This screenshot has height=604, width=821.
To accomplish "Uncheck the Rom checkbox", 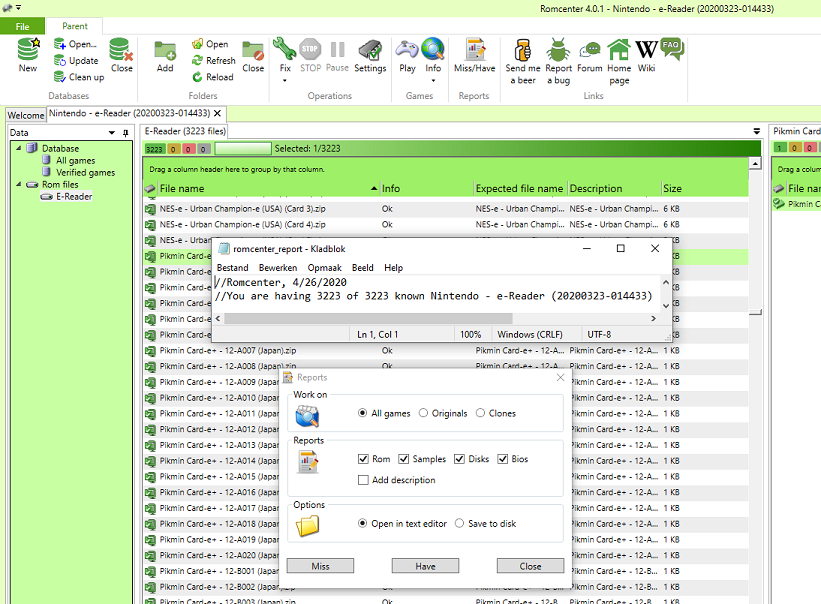I will point(363,459).
